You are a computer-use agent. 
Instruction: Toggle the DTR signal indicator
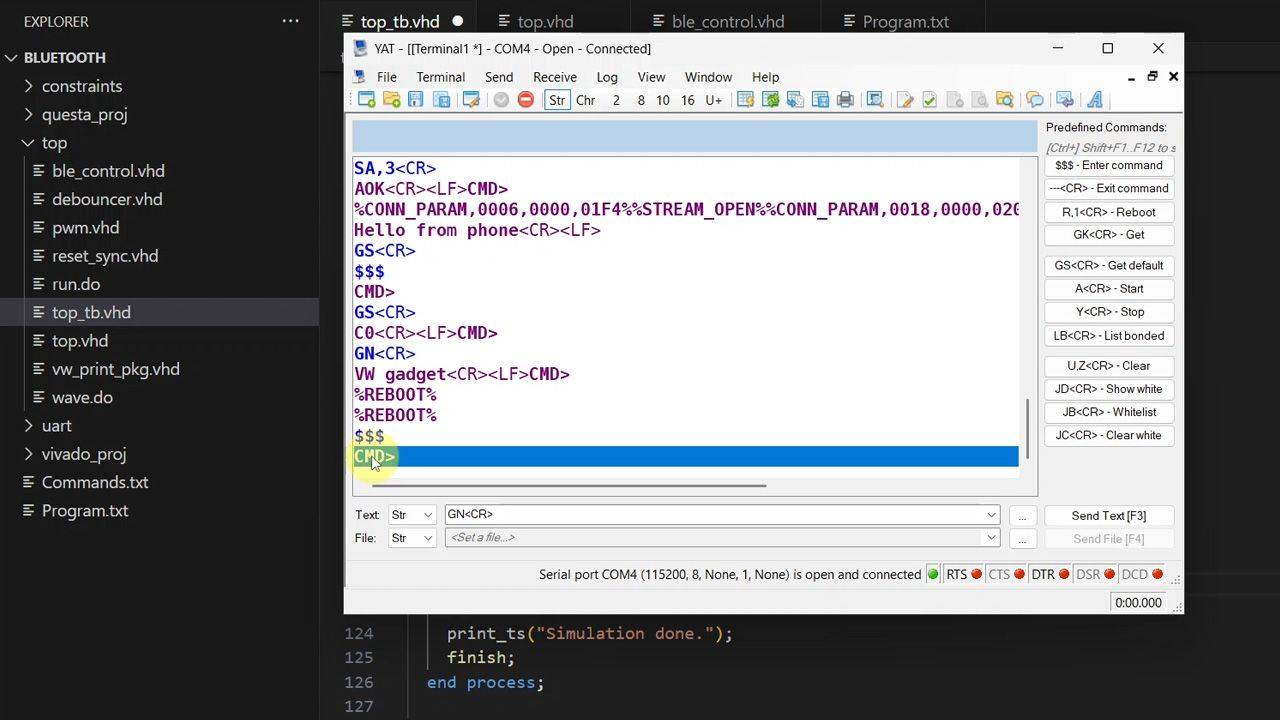[1050, 574]
